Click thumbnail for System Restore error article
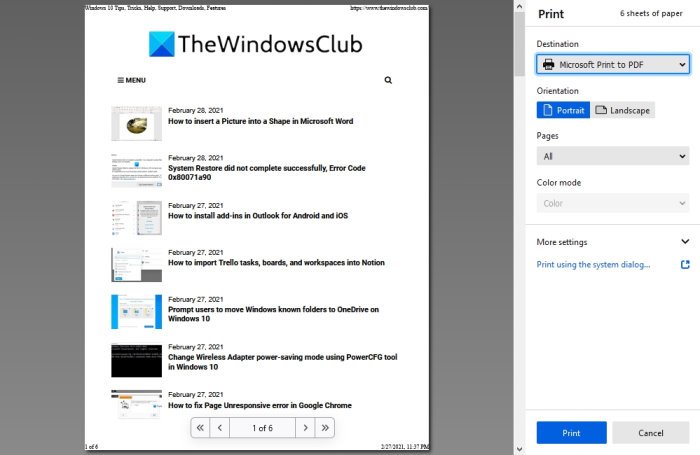700x455 pixels. [137, 171]
